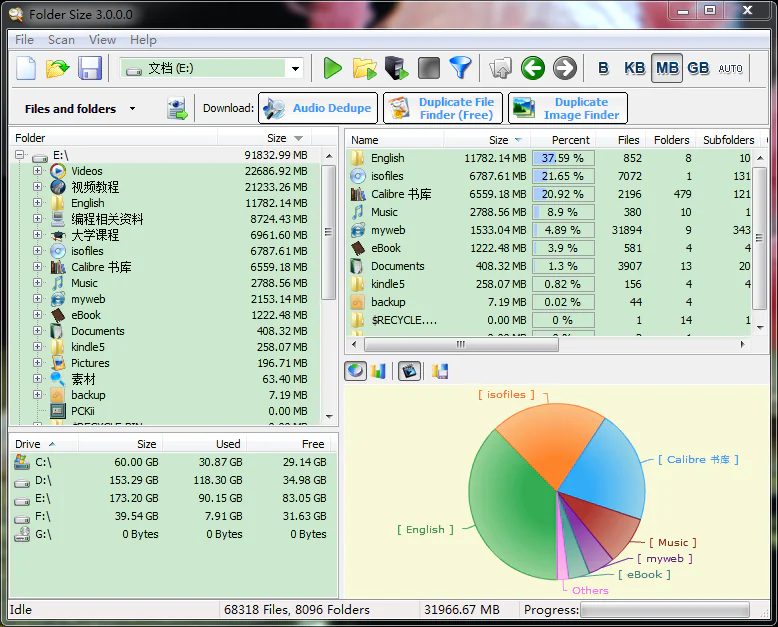This screenshot has width=778, height=627.
Task: Click the Duplicate Image Finder button
Action: tap(568, 108)
